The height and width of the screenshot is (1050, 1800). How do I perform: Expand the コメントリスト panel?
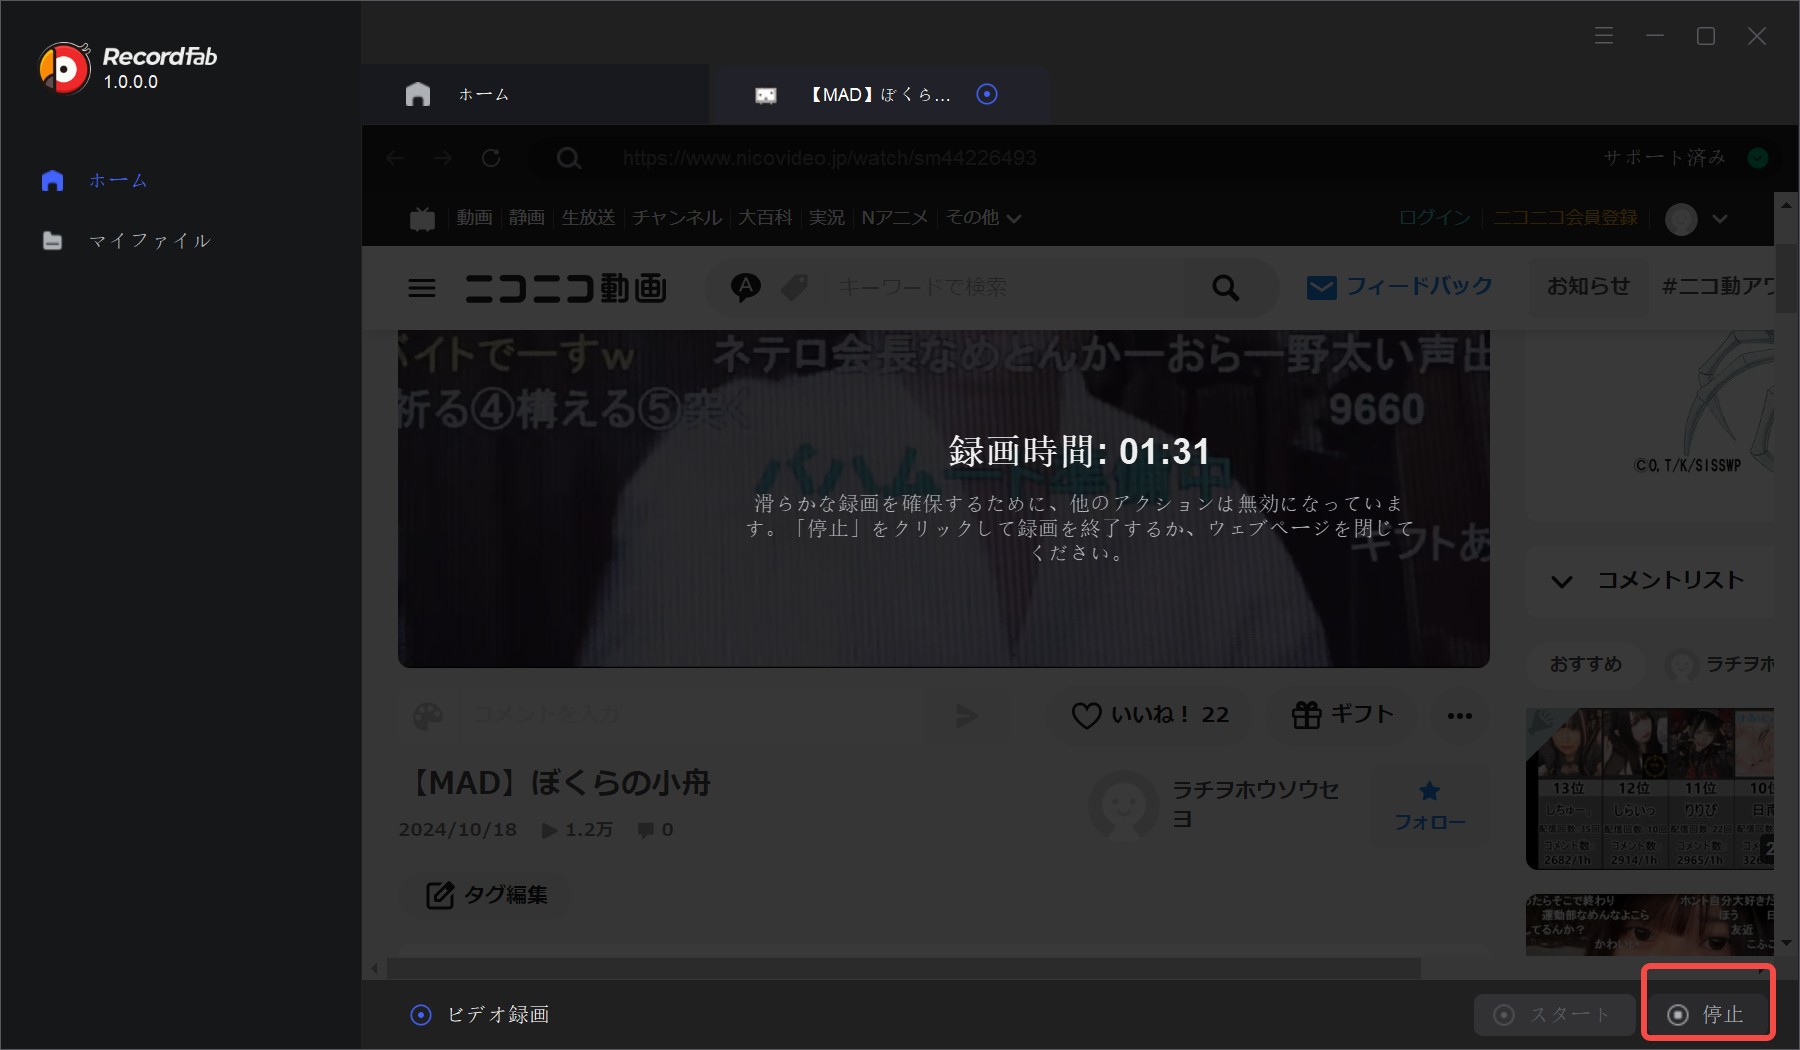[1650, 581]
